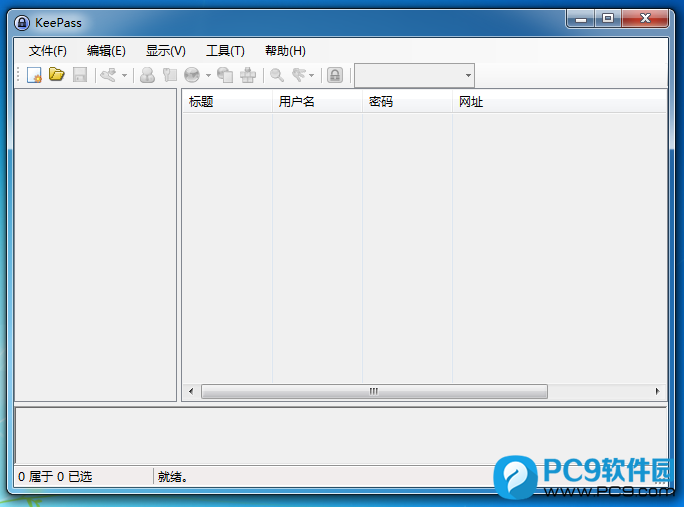Open the 文件(F) menu
Image resolution: width=684 pixels, height=507 pixels.
coord(48,51)
